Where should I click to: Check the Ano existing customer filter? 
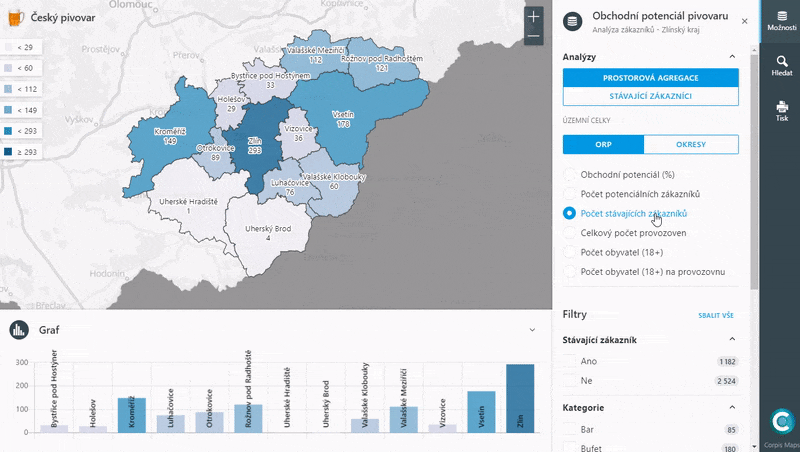point(569,361)
